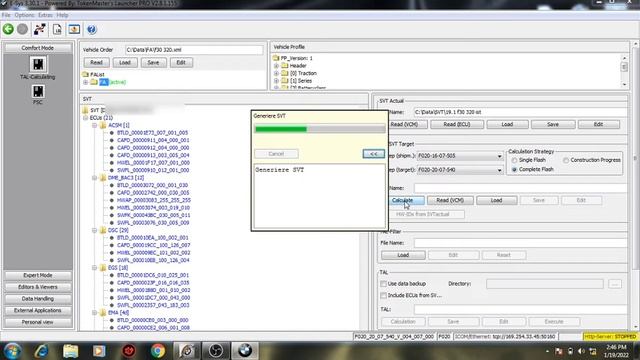Click the green back arrow icon
Viewport: 640px width, 360px height.
pos(8,29)
